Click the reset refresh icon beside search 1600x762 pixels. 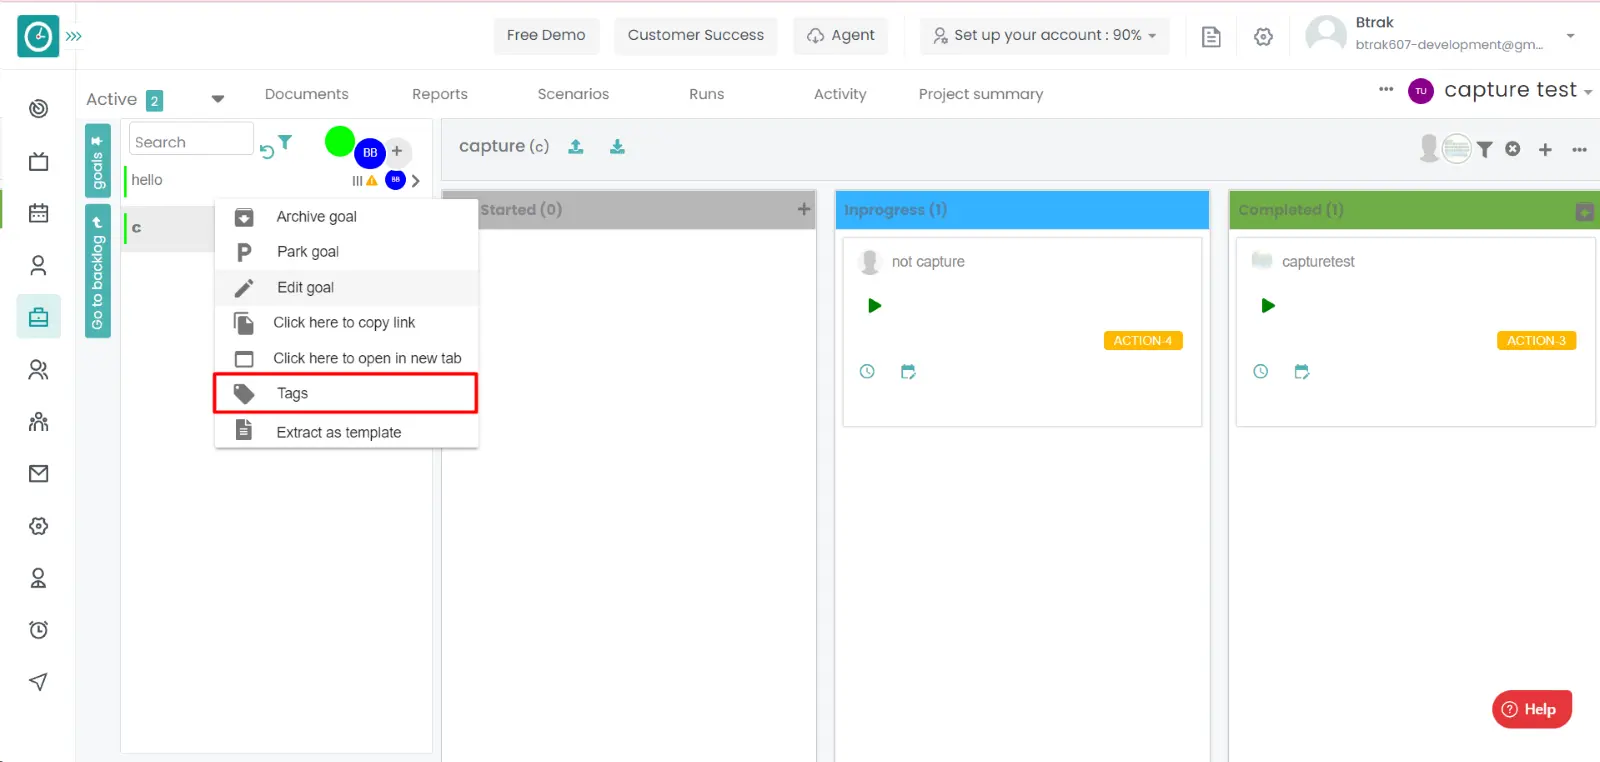click(267, 152)
